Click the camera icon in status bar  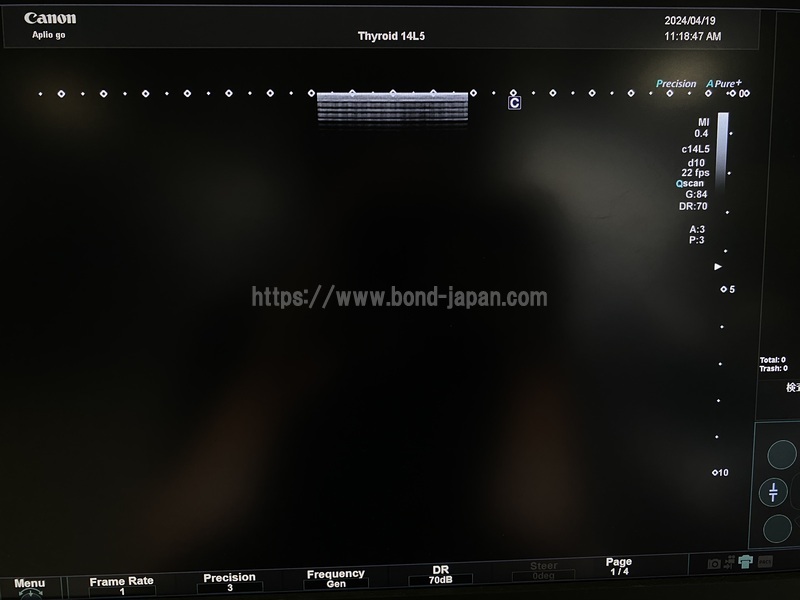[714, 564]
